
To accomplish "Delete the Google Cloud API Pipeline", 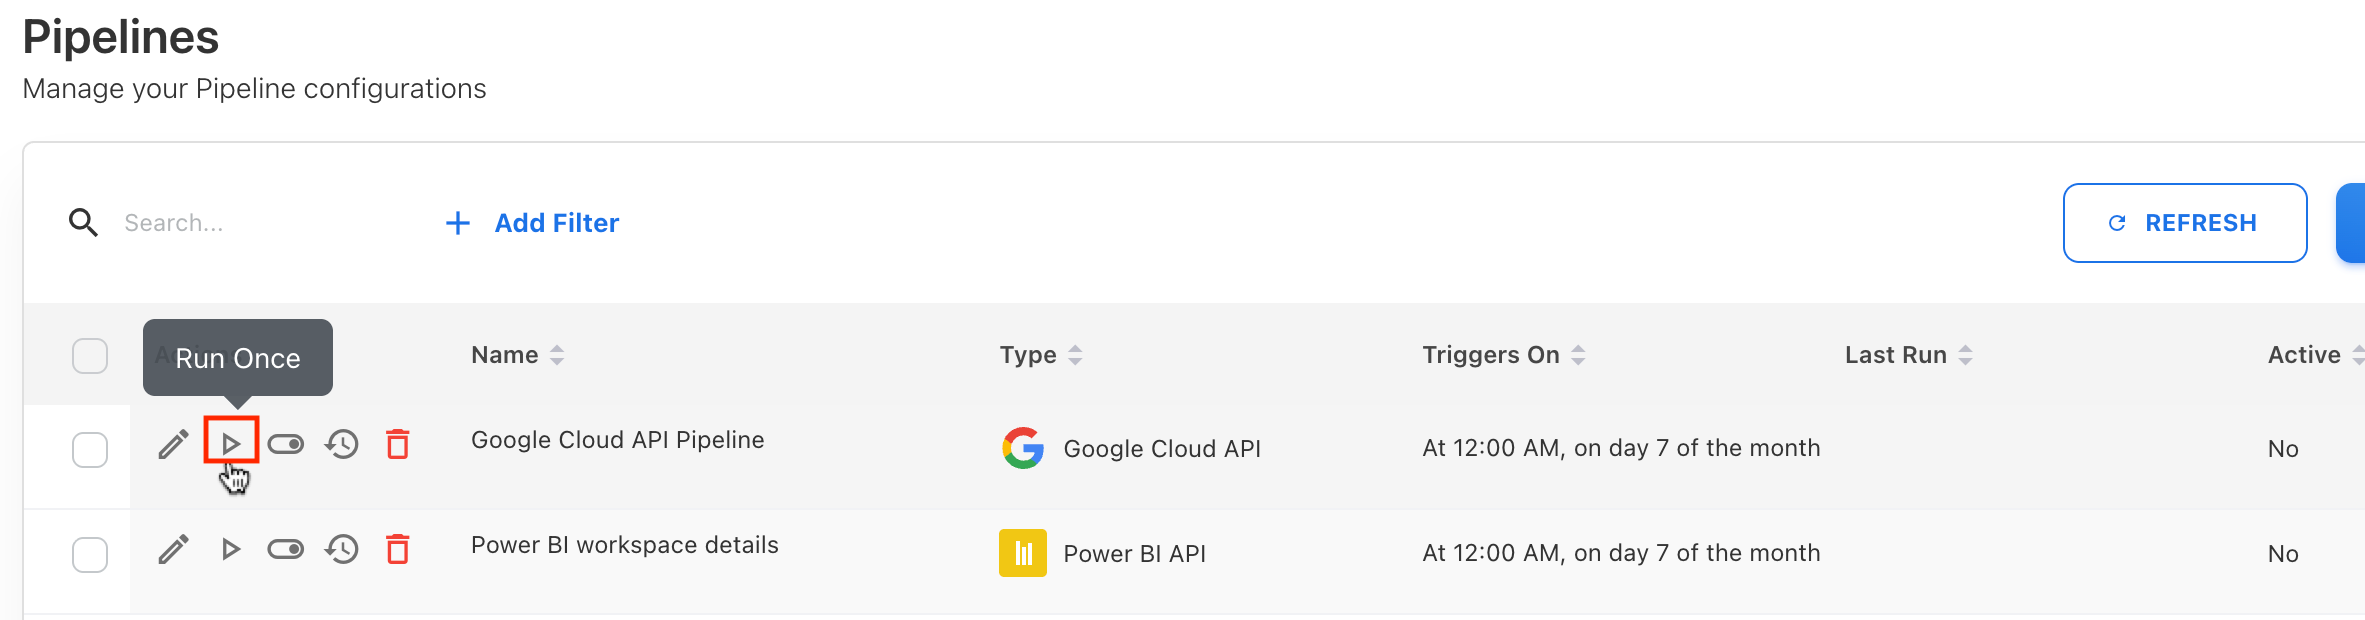I will point(398,444).
